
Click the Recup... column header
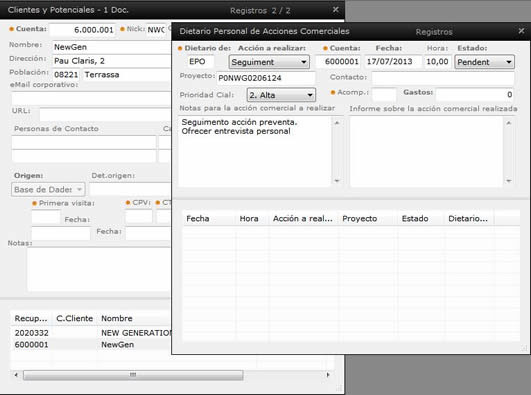tap(31, 318)
